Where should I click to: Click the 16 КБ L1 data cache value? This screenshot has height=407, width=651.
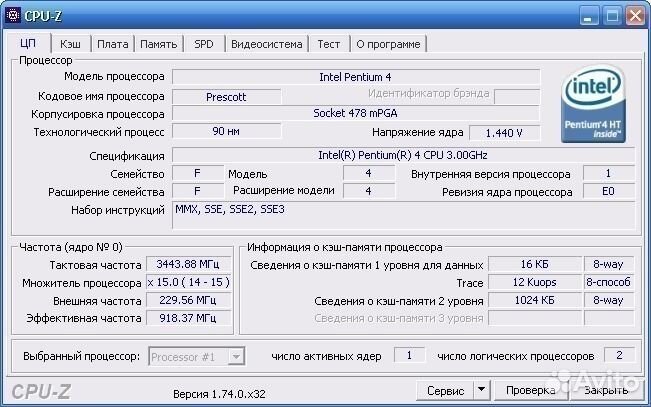(535, 264)
